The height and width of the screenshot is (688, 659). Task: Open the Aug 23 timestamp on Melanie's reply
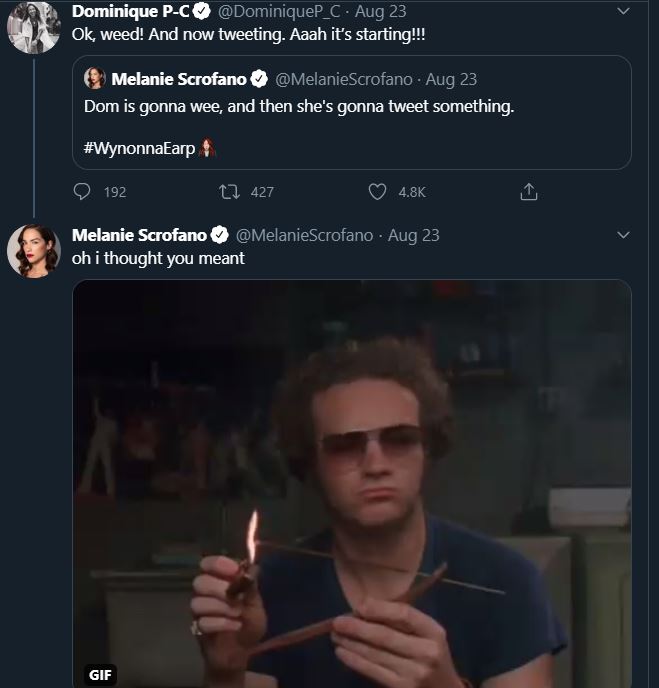pyautogui.click(x=414, y=235)
